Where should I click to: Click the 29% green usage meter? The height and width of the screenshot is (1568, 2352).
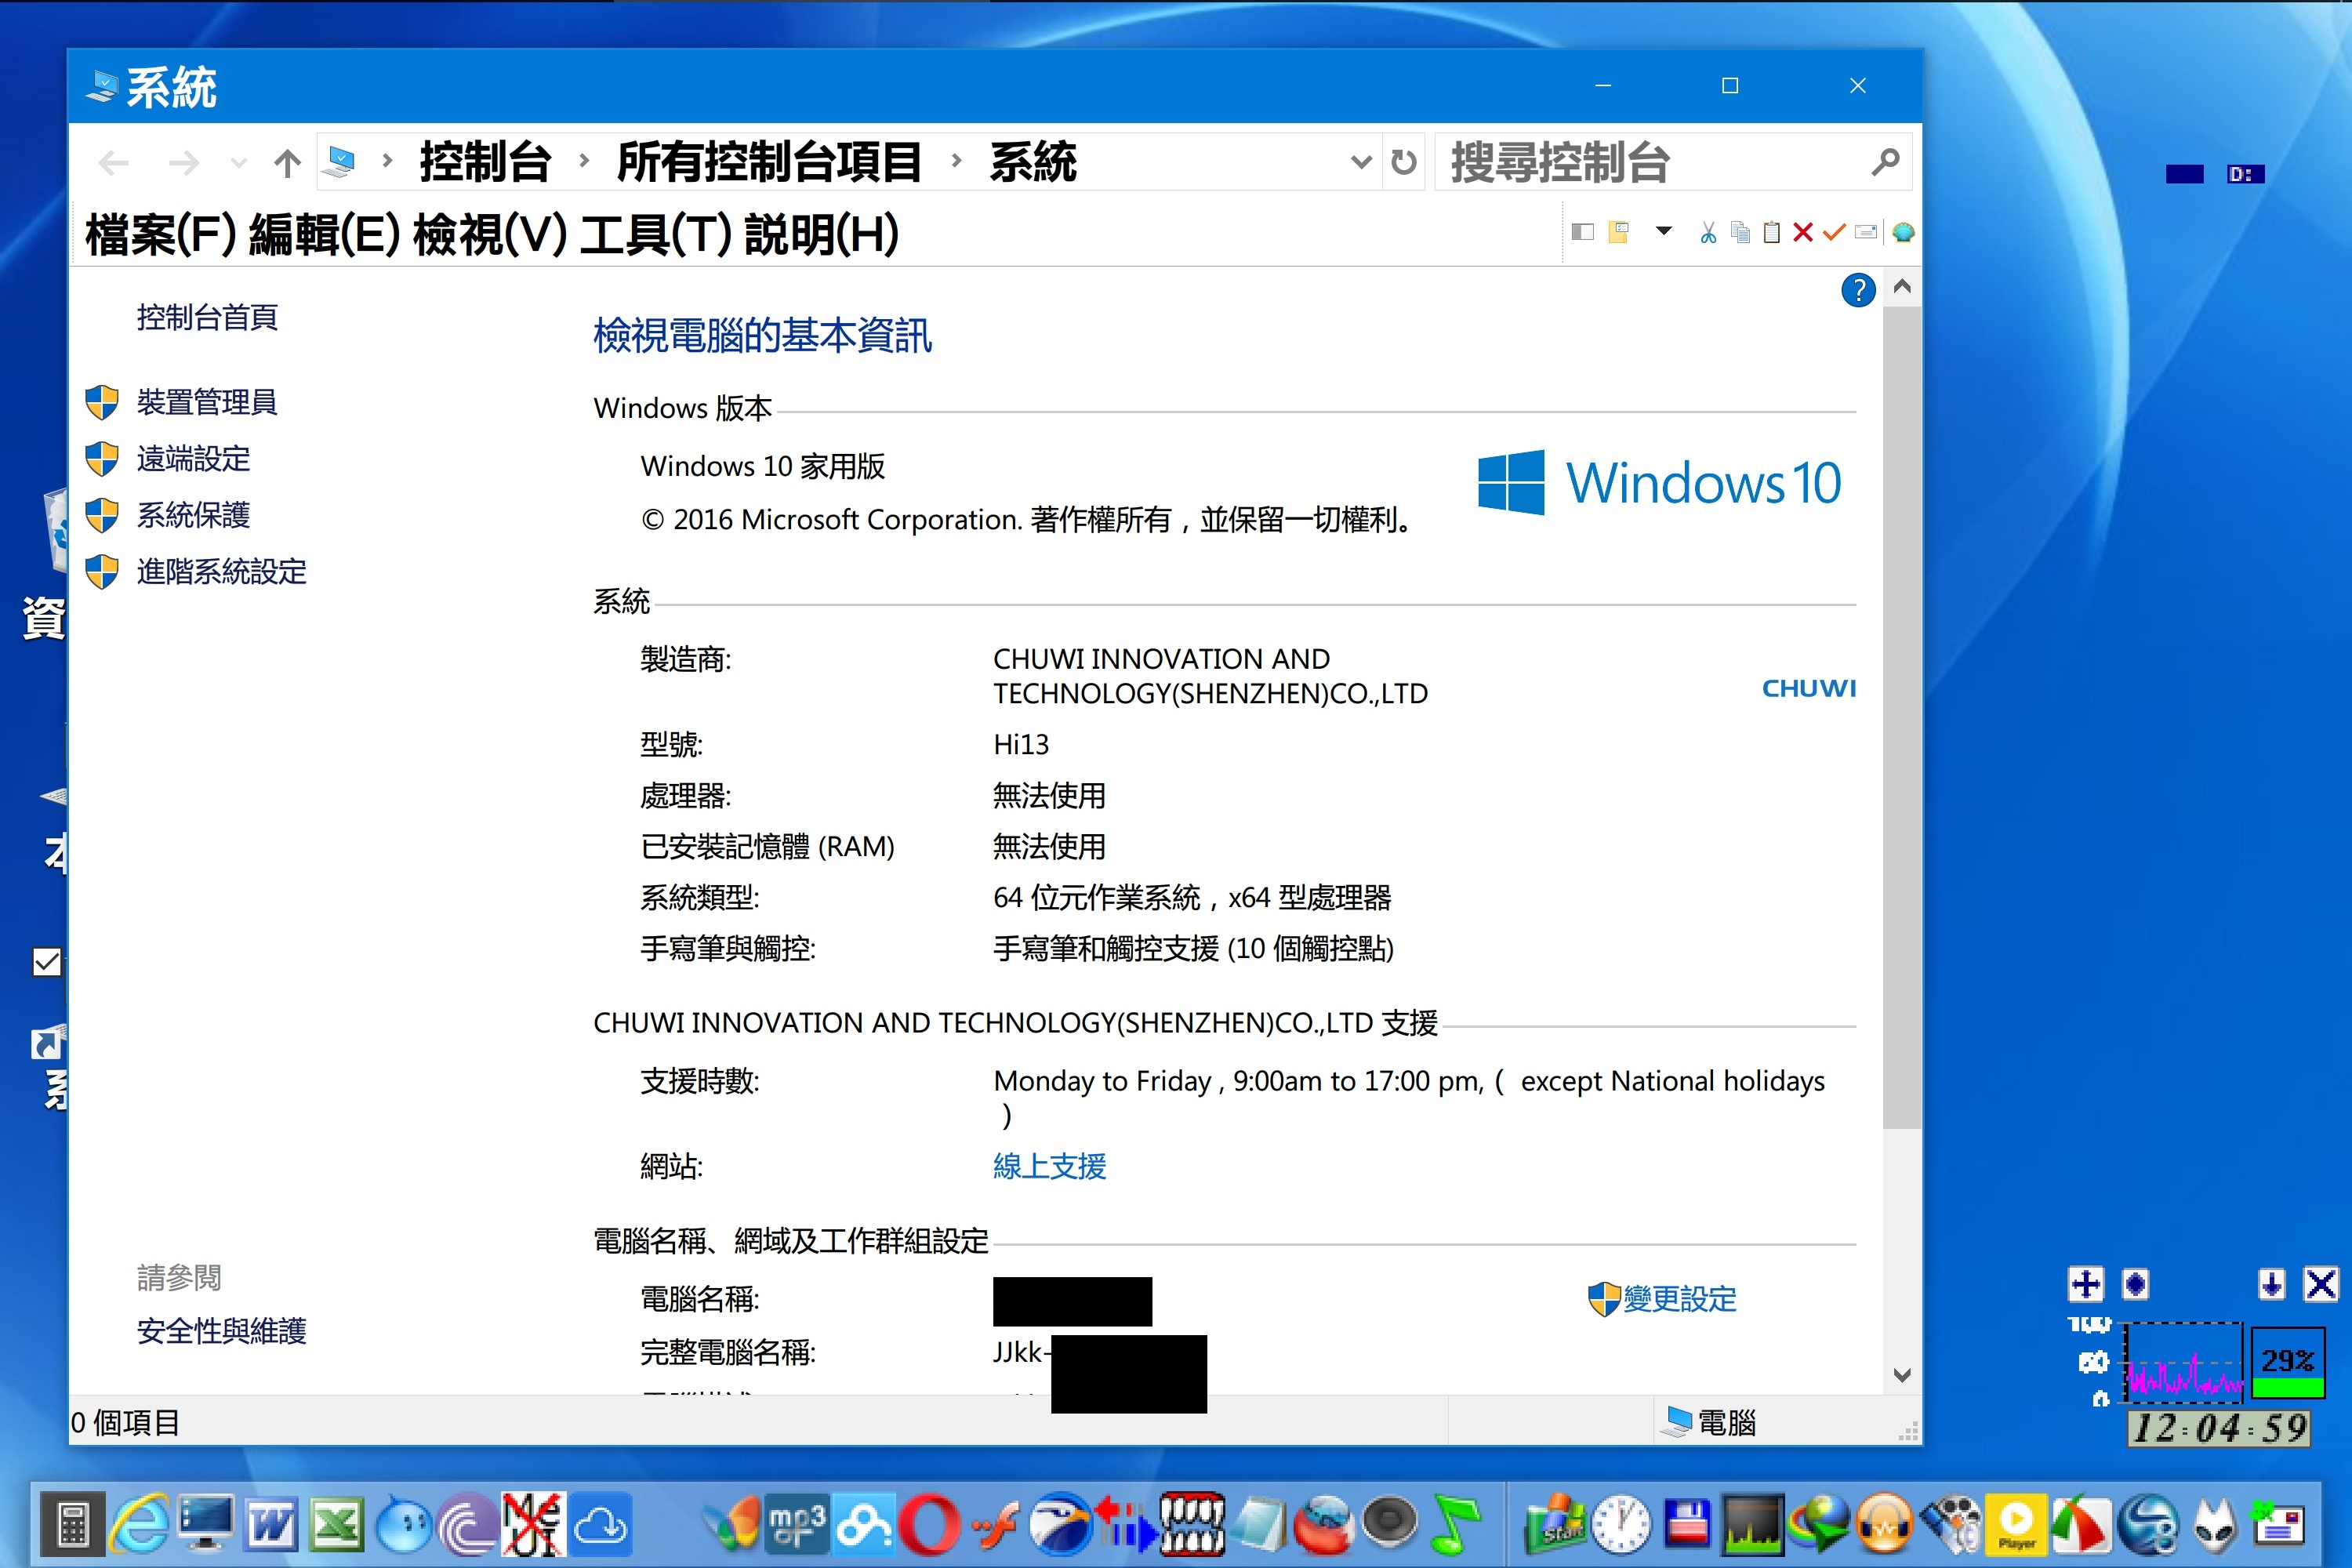click(x=2287, y=1362)
